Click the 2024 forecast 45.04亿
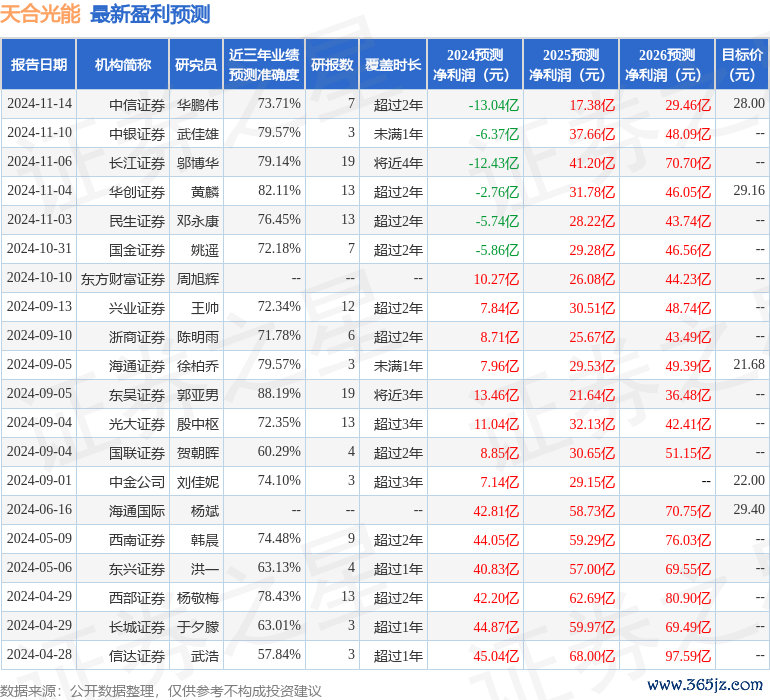Screen dimensions: 770x700 496,656
